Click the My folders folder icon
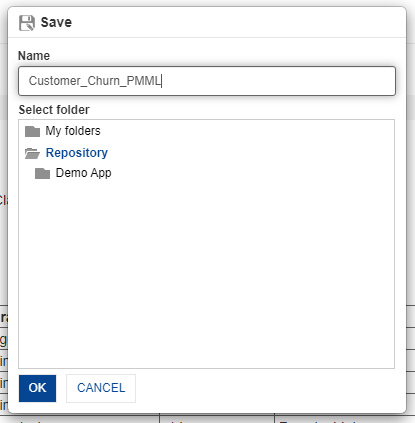Viewport: 415px width, 423px height. click(x=32, y=131)
